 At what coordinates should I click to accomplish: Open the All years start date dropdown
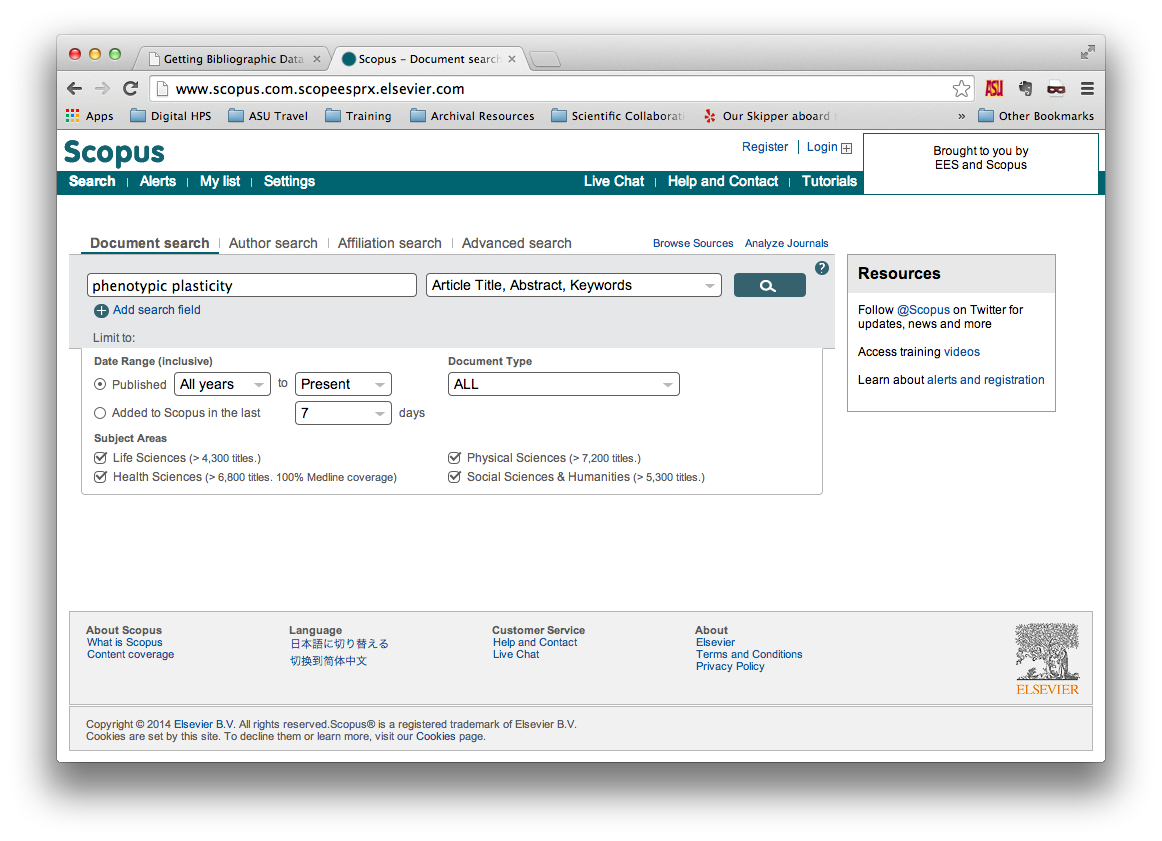pos(222,385)
